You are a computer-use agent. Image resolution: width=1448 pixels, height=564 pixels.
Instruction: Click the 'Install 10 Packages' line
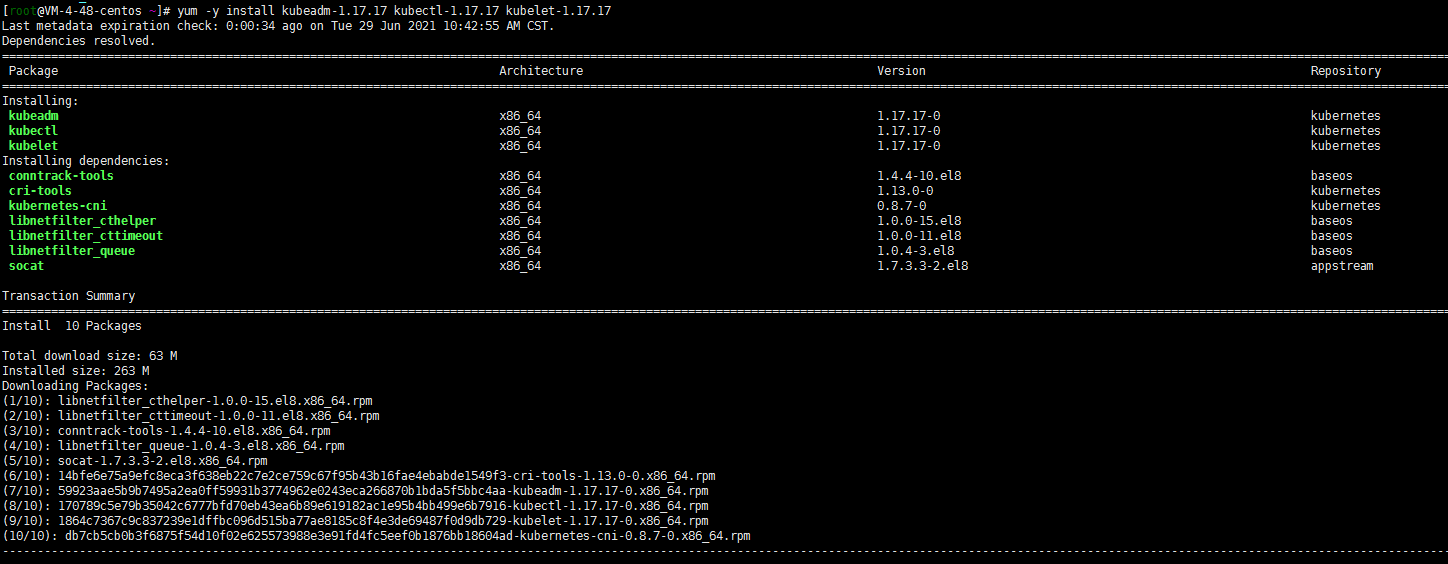coord(72,326)
